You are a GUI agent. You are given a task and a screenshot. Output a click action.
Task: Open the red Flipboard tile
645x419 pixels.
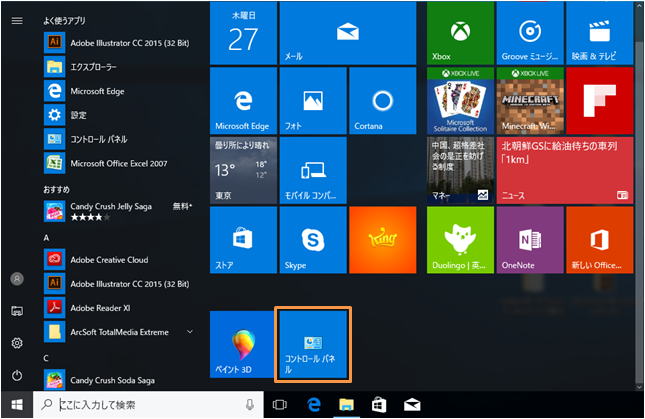[599, 101]
